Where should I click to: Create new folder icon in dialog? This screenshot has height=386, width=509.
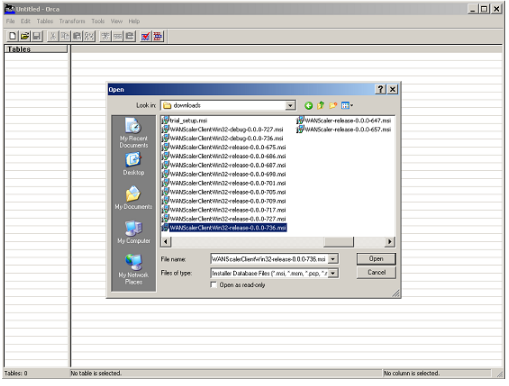point(333,105)
